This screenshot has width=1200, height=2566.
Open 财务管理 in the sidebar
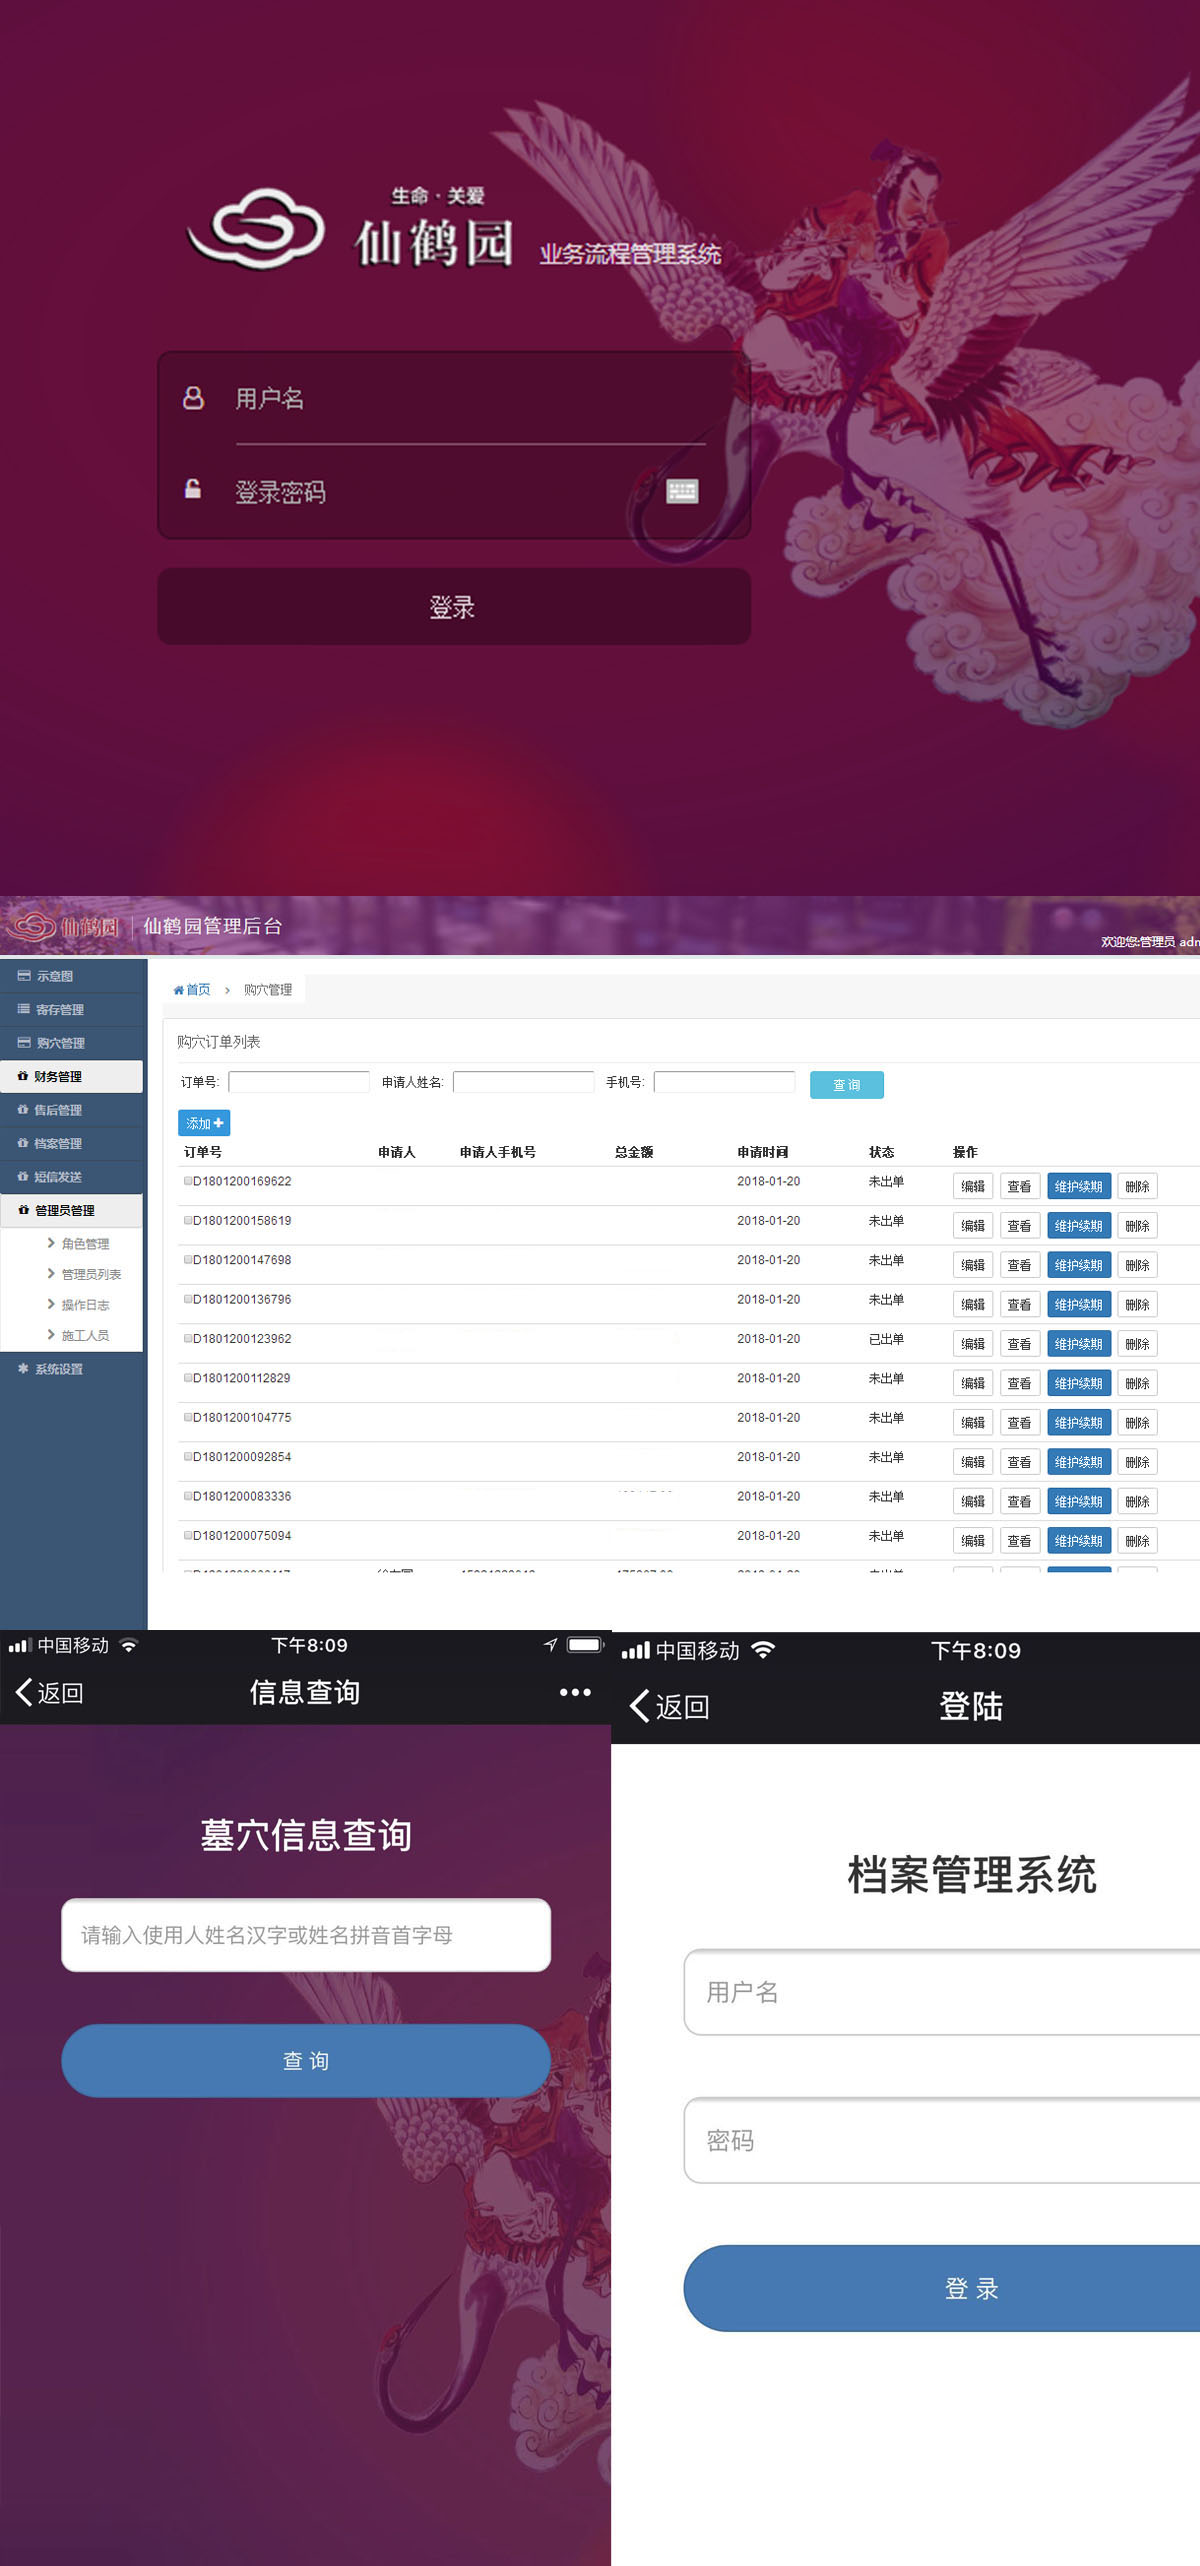click(72, 1077)
